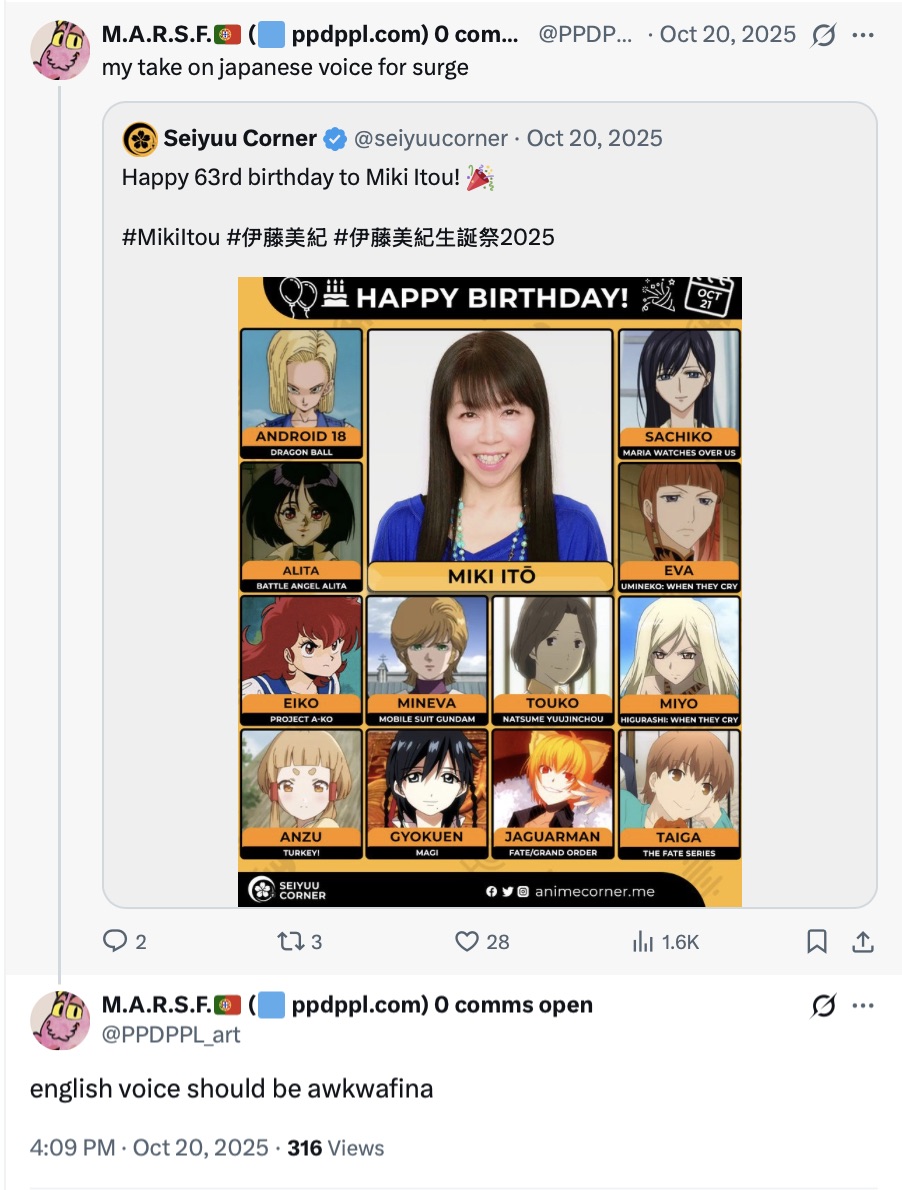Viewport: 902px width, 1190px height.
Task: Open the view analytics bar chart icon
Action: pyautogui.click(x=643, y=942)
